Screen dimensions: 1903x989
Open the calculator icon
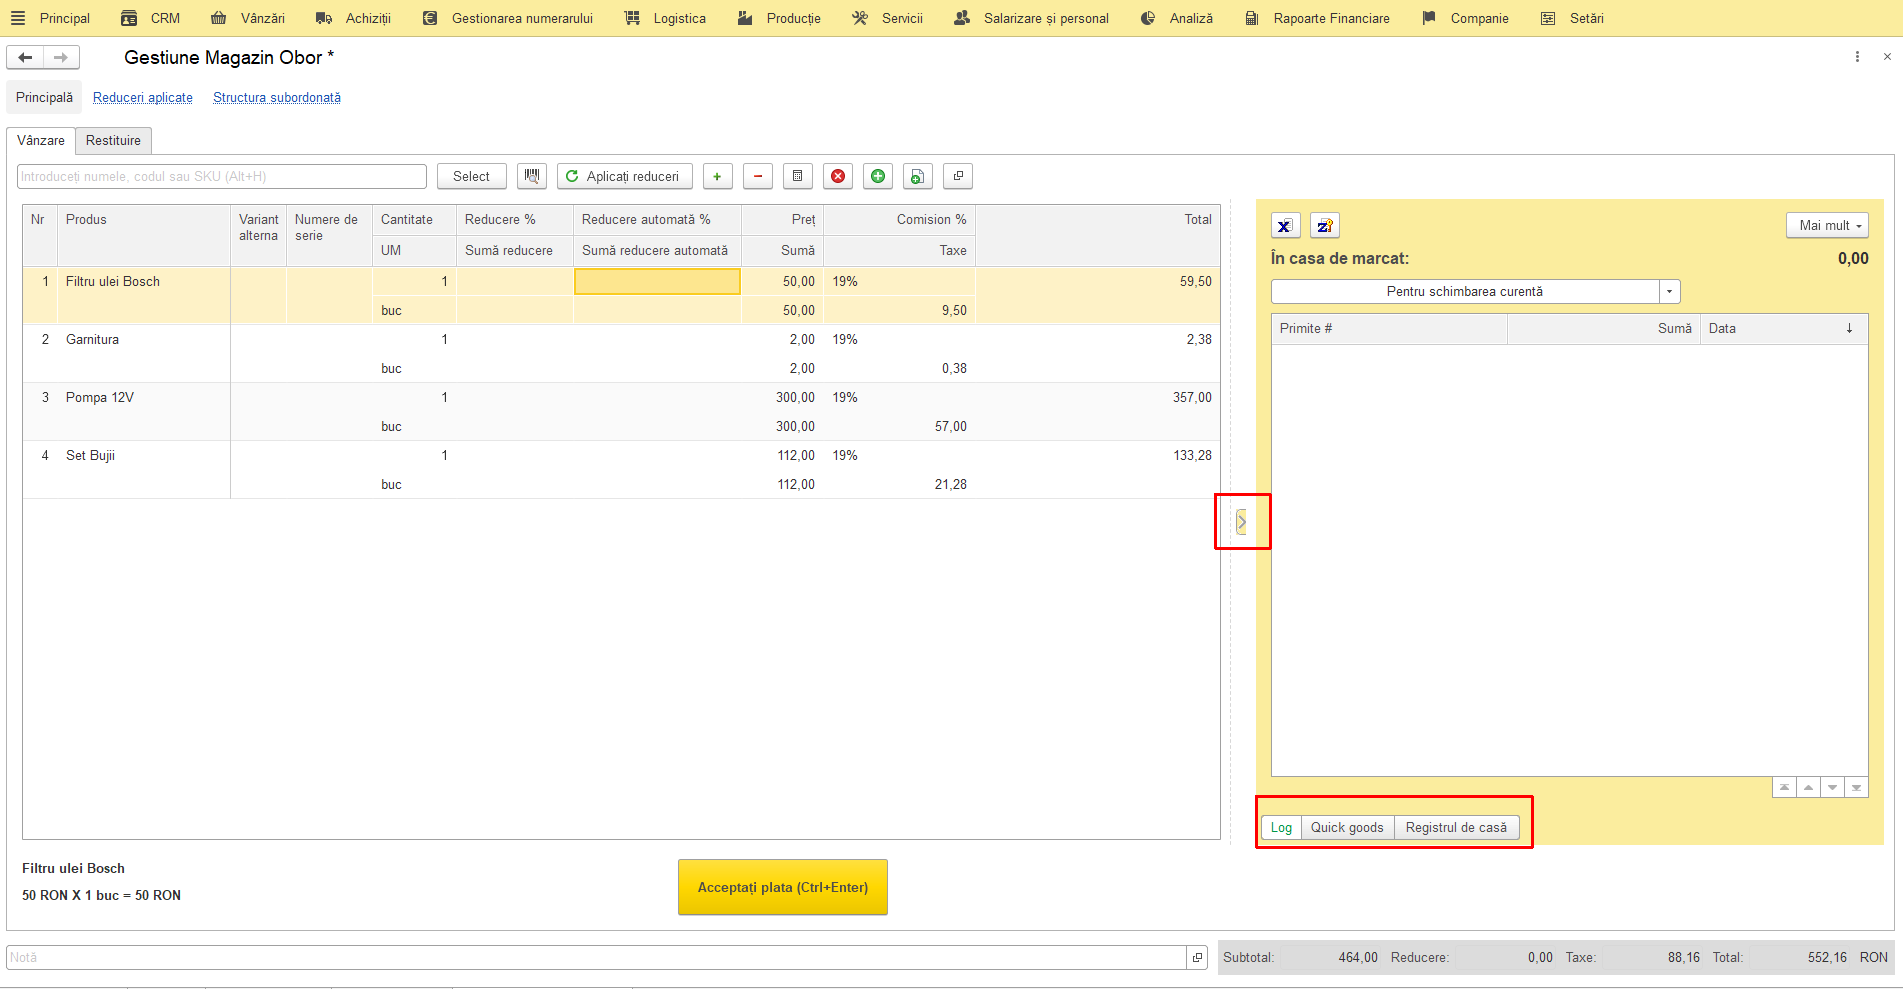798,176
